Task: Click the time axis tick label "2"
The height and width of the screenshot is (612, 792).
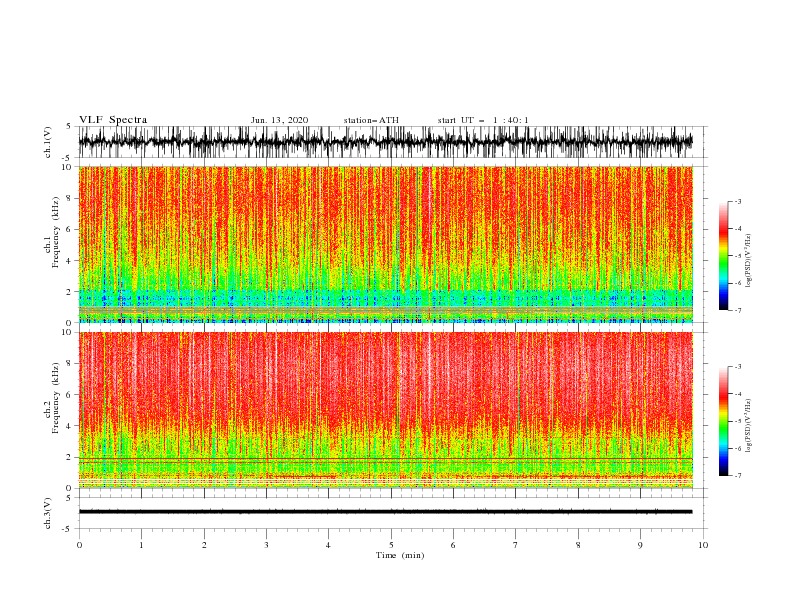Action: point(204,545)
